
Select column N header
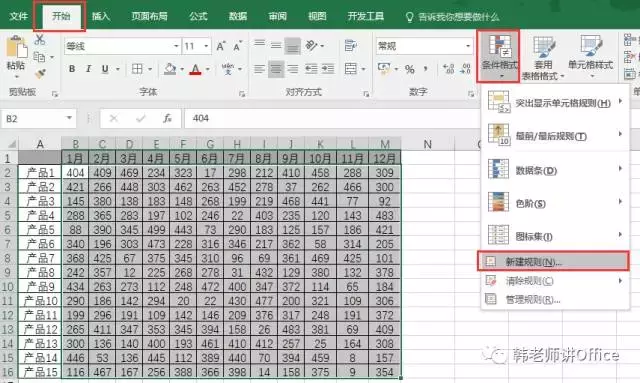pyautogui.click(x=427, y=144)
